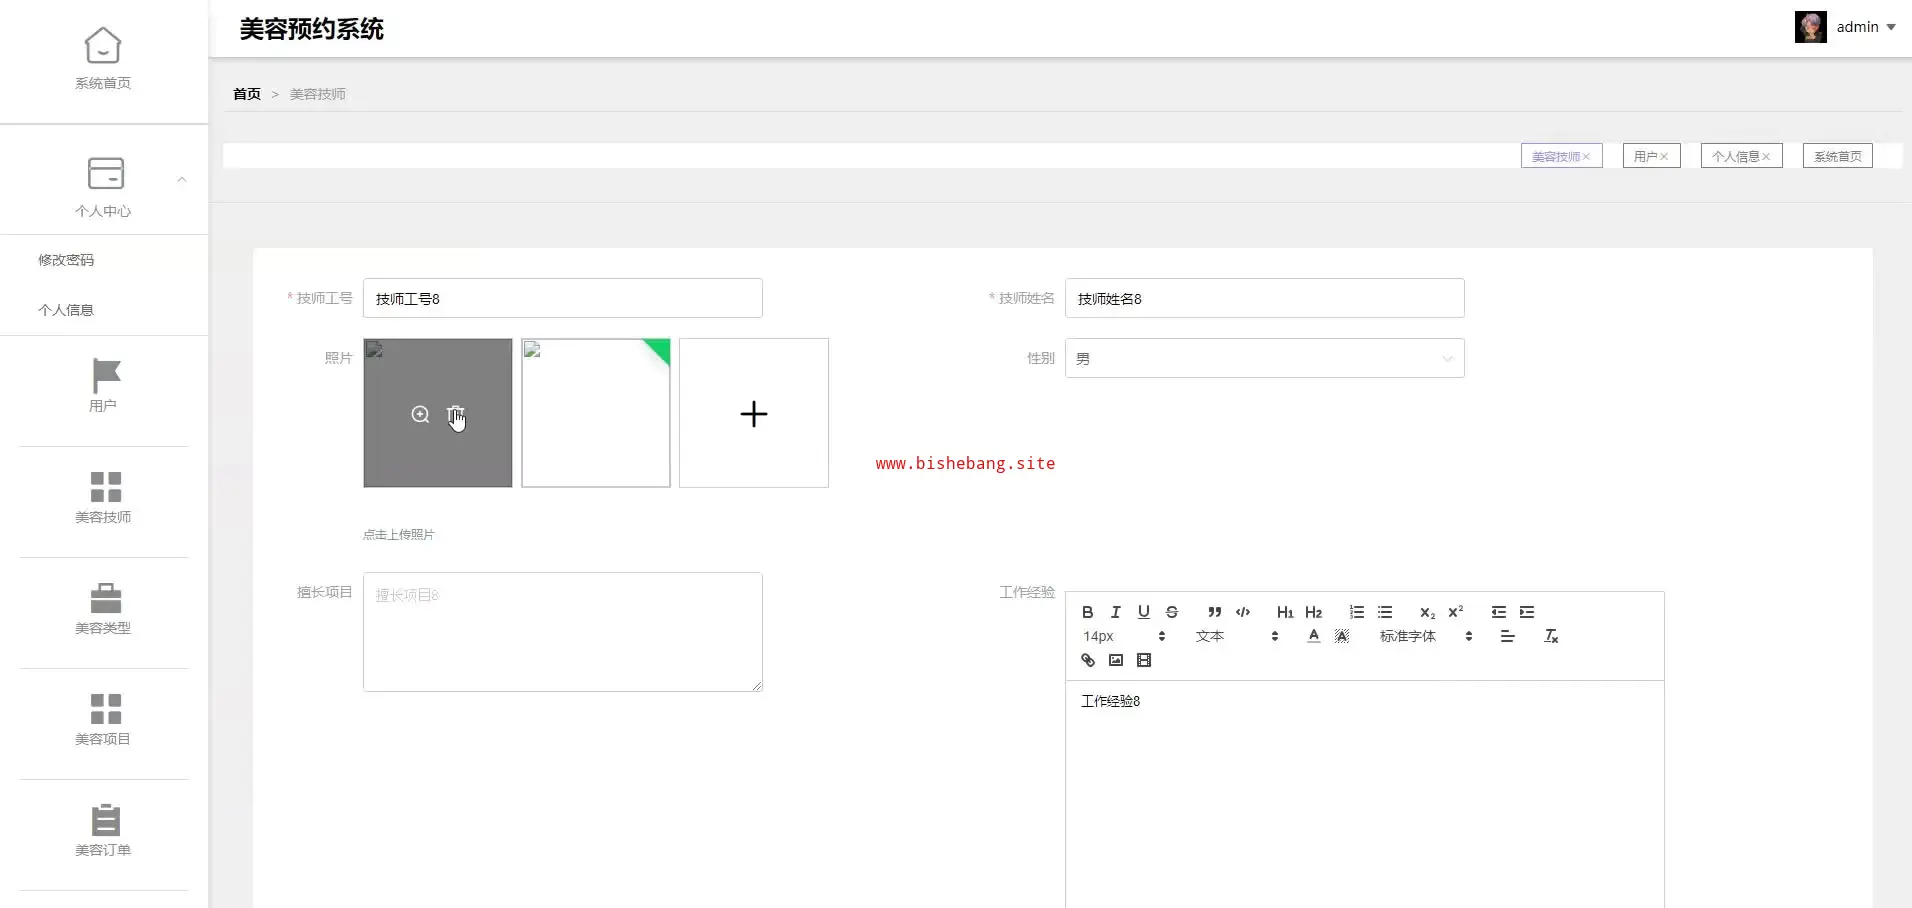Open the 用户 section in the sidebar
Viewport: 1912px width, 908px height.
(x=103, y=385)
